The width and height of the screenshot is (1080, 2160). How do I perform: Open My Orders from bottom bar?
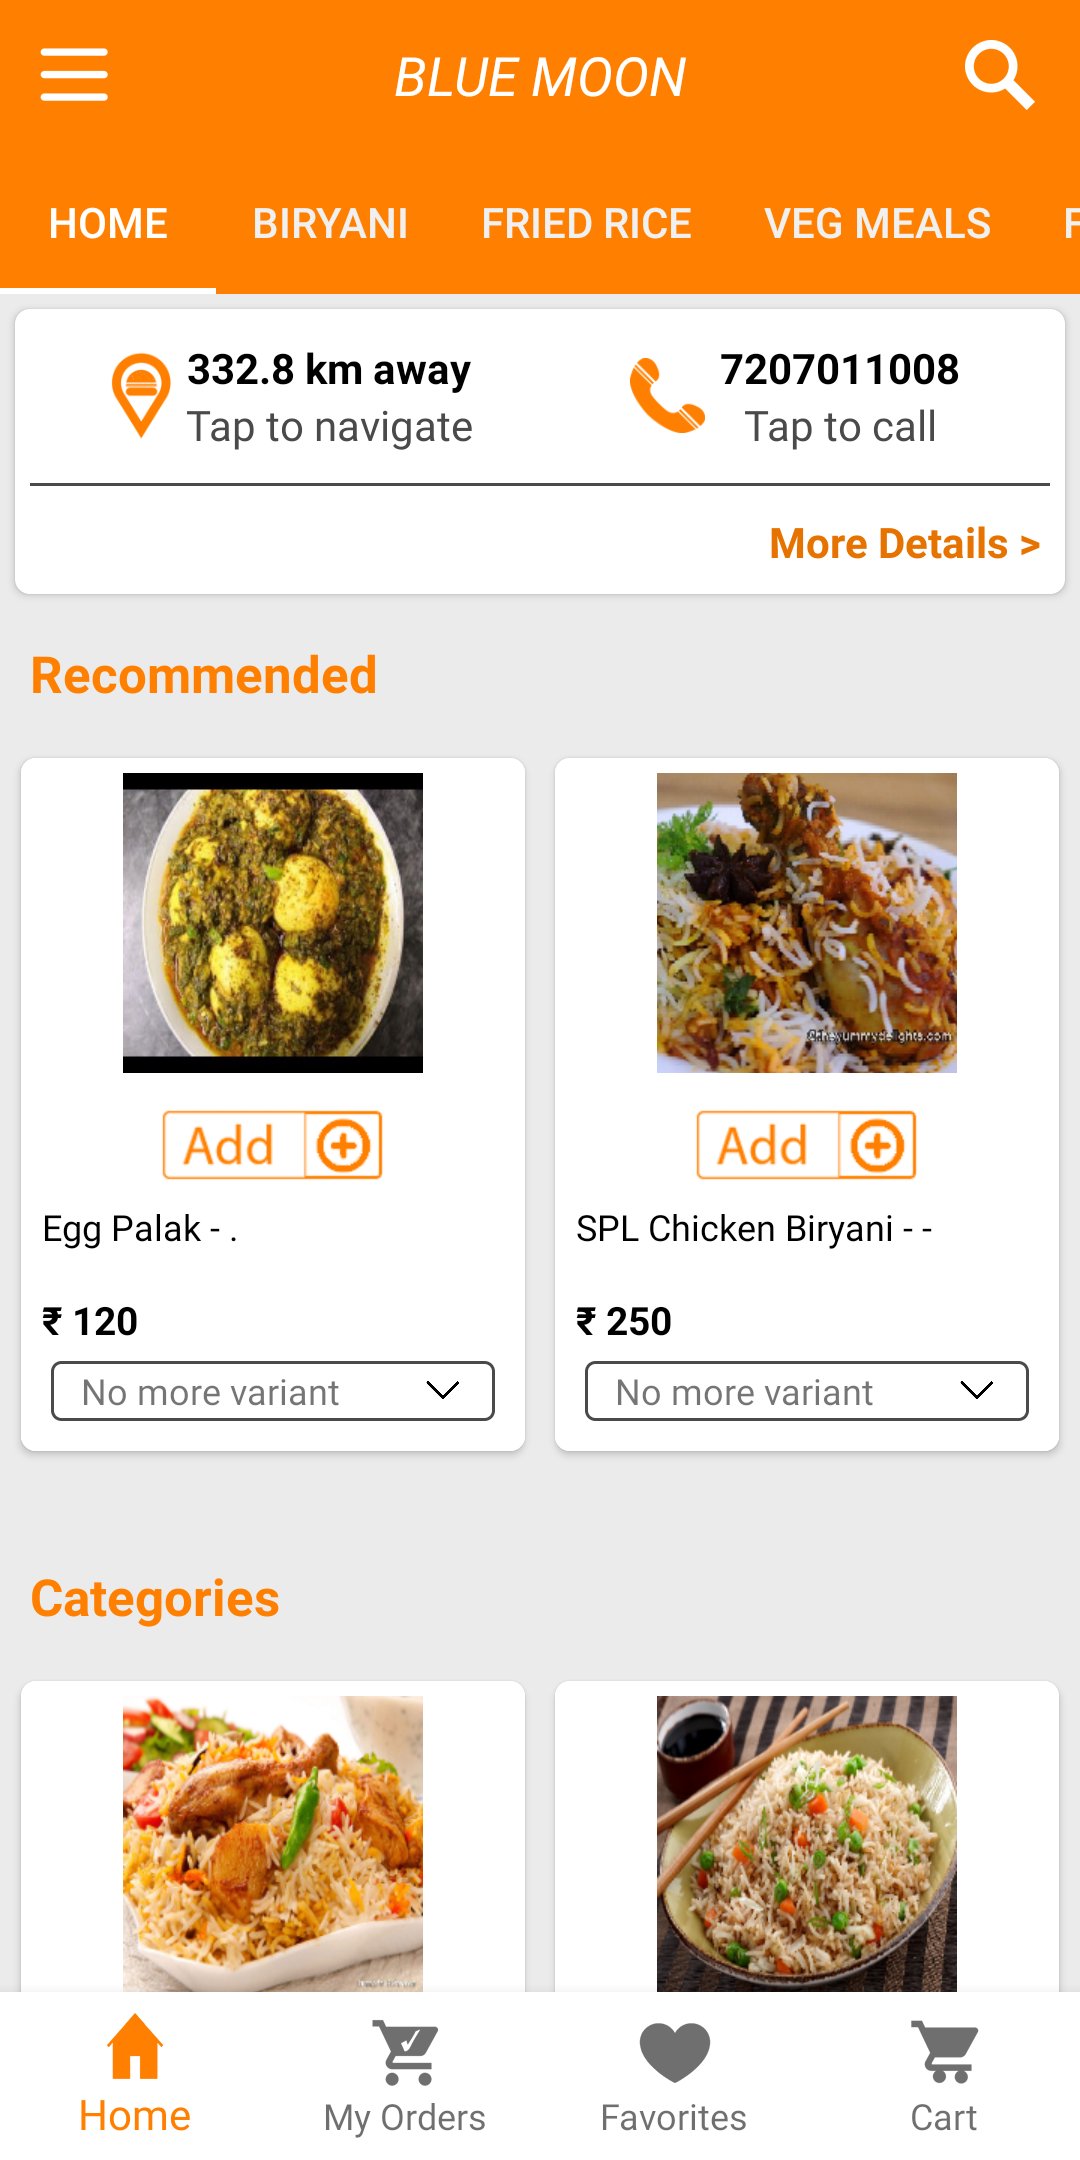pyautogui.click(x=405, y=2075)
